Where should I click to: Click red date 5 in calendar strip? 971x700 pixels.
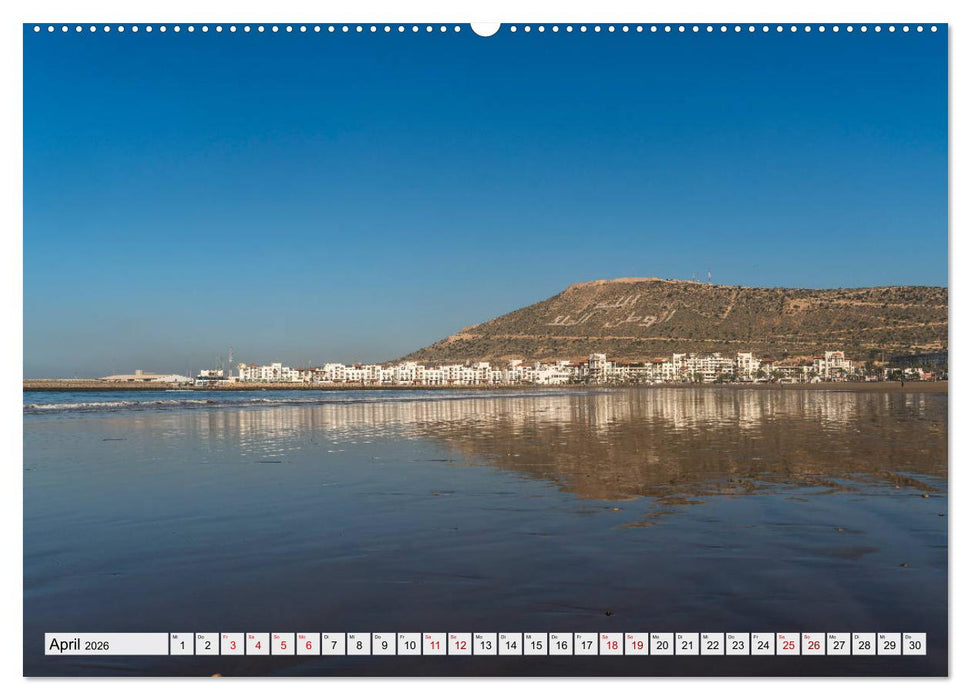[x=283, y=644]
